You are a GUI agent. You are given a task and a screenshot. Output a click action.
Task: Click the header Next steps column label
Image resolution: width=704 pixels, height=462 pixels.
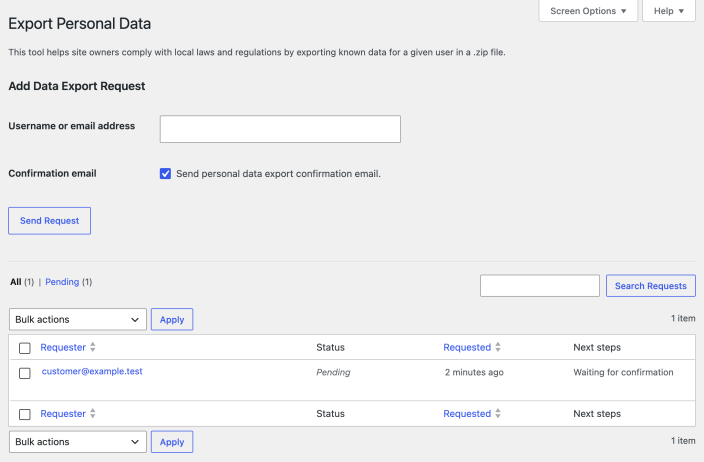tap(597, 348)
